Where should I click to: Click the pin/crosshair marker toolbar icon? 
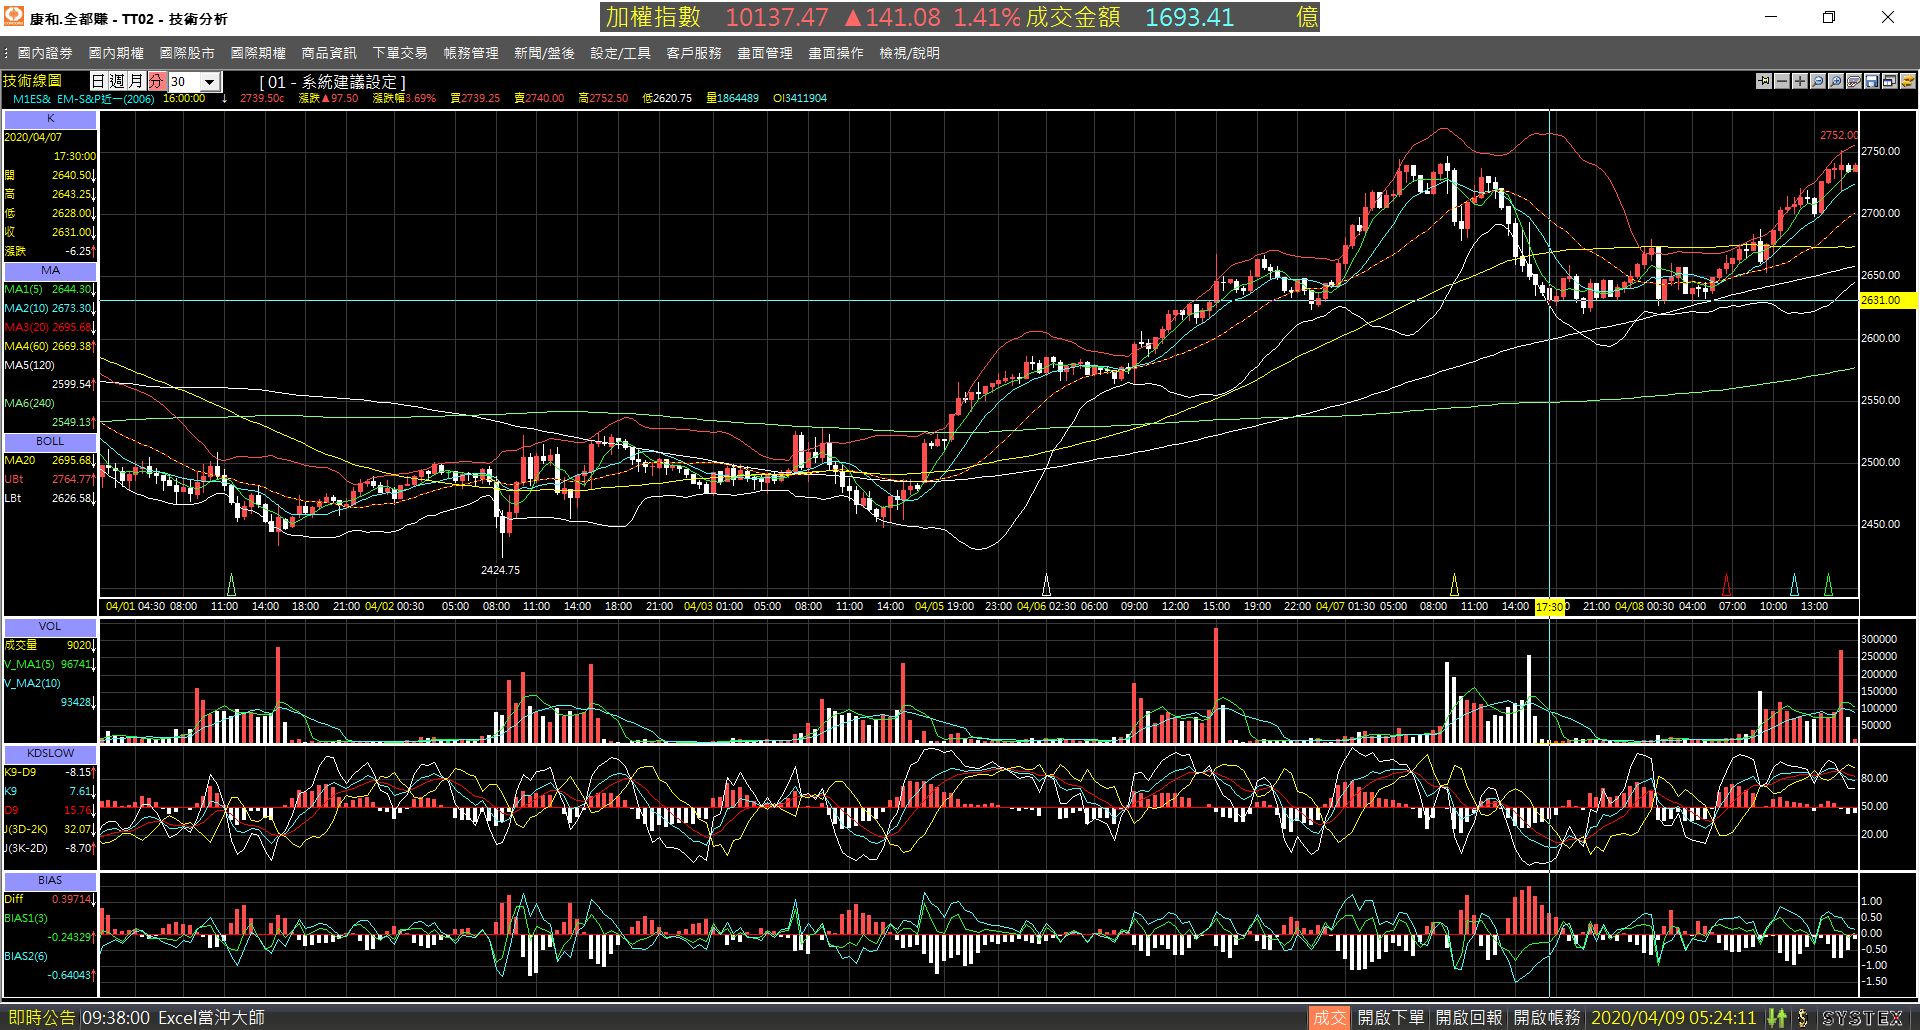pos(1764,81)
